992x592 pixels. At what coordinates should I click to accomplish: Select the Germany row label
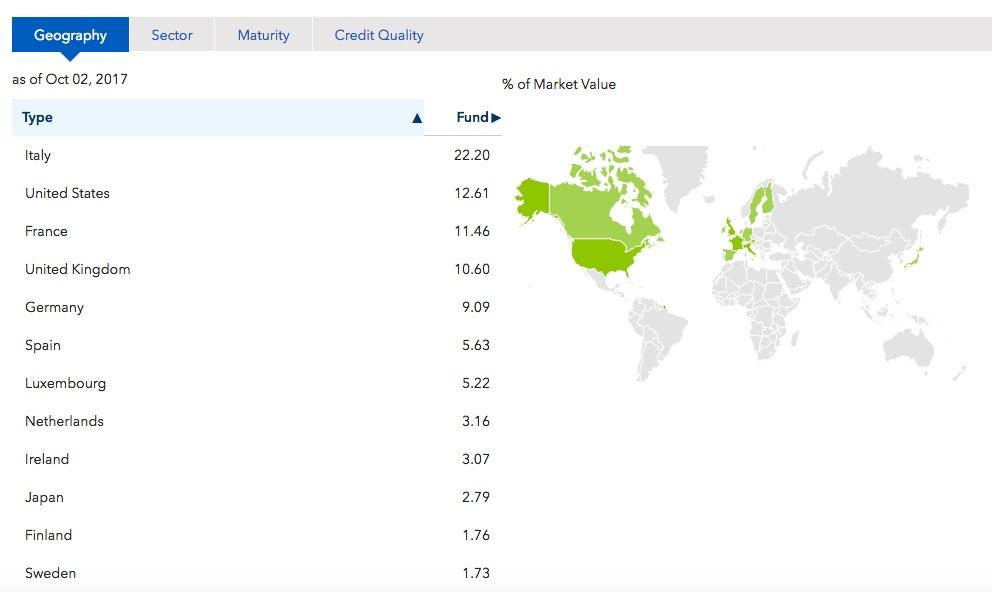54,307
